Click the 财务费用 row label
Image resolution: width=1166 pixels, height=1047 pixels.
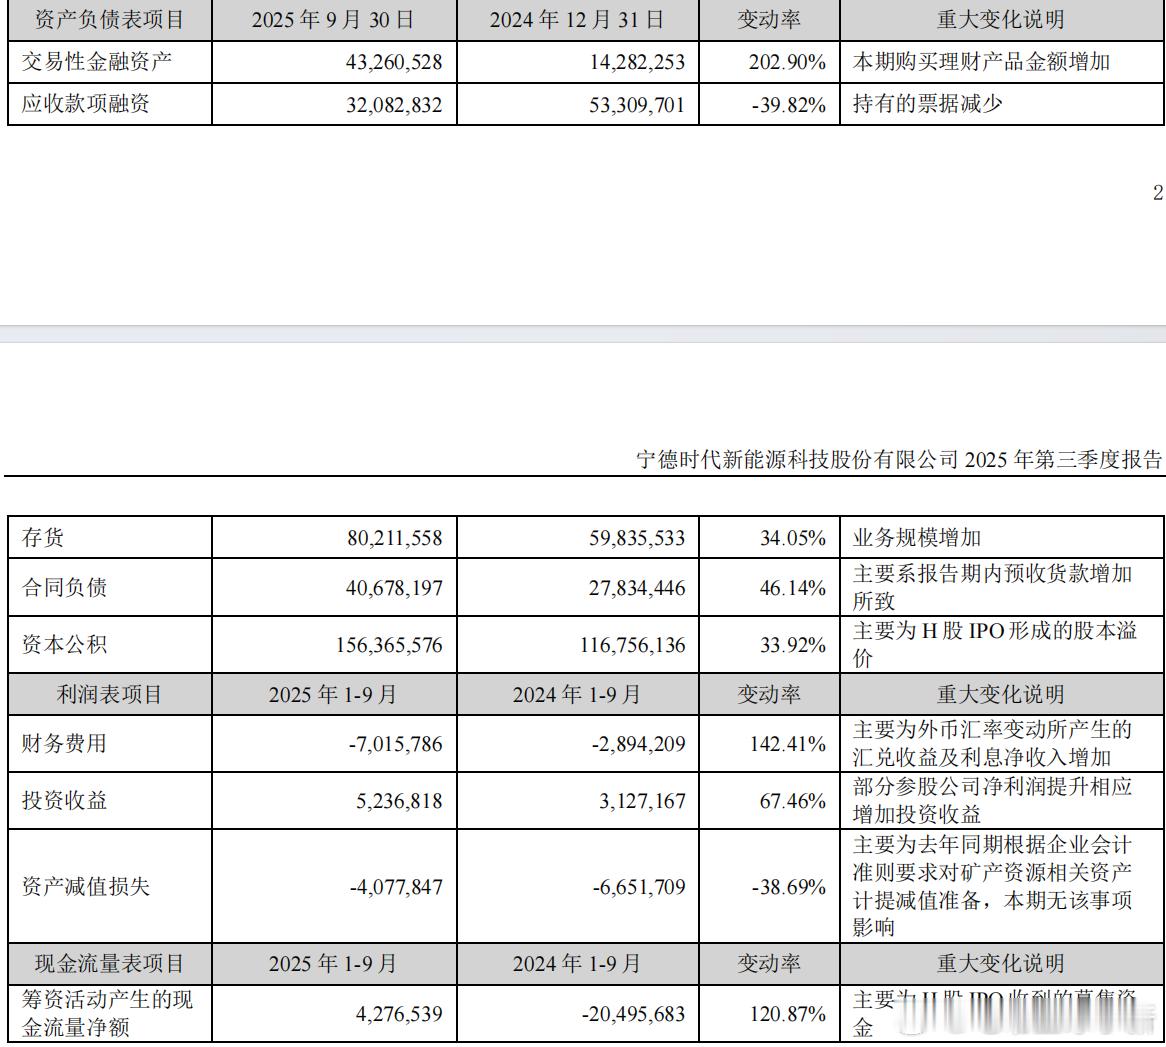(65, 744)
